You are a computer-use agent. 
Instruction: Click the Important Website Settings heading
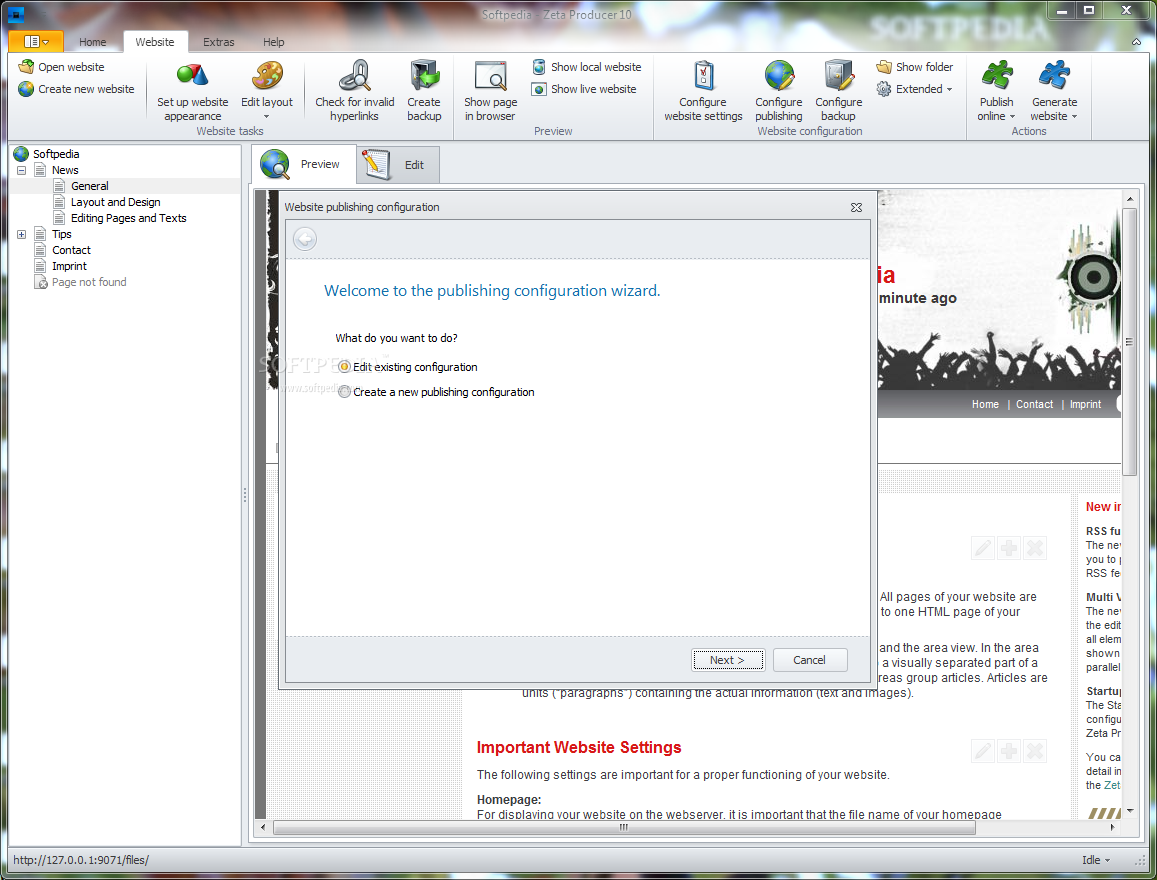[578, 747]
